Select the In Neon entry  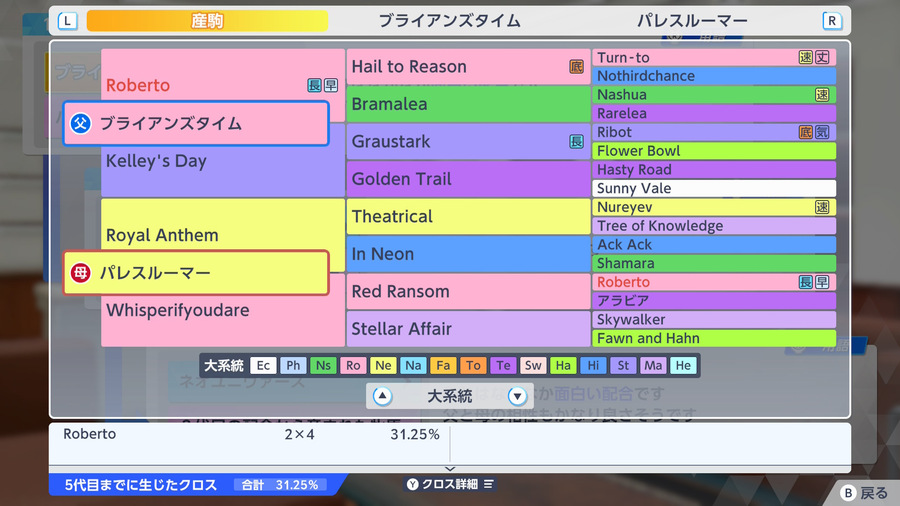(x=468, y=254)
